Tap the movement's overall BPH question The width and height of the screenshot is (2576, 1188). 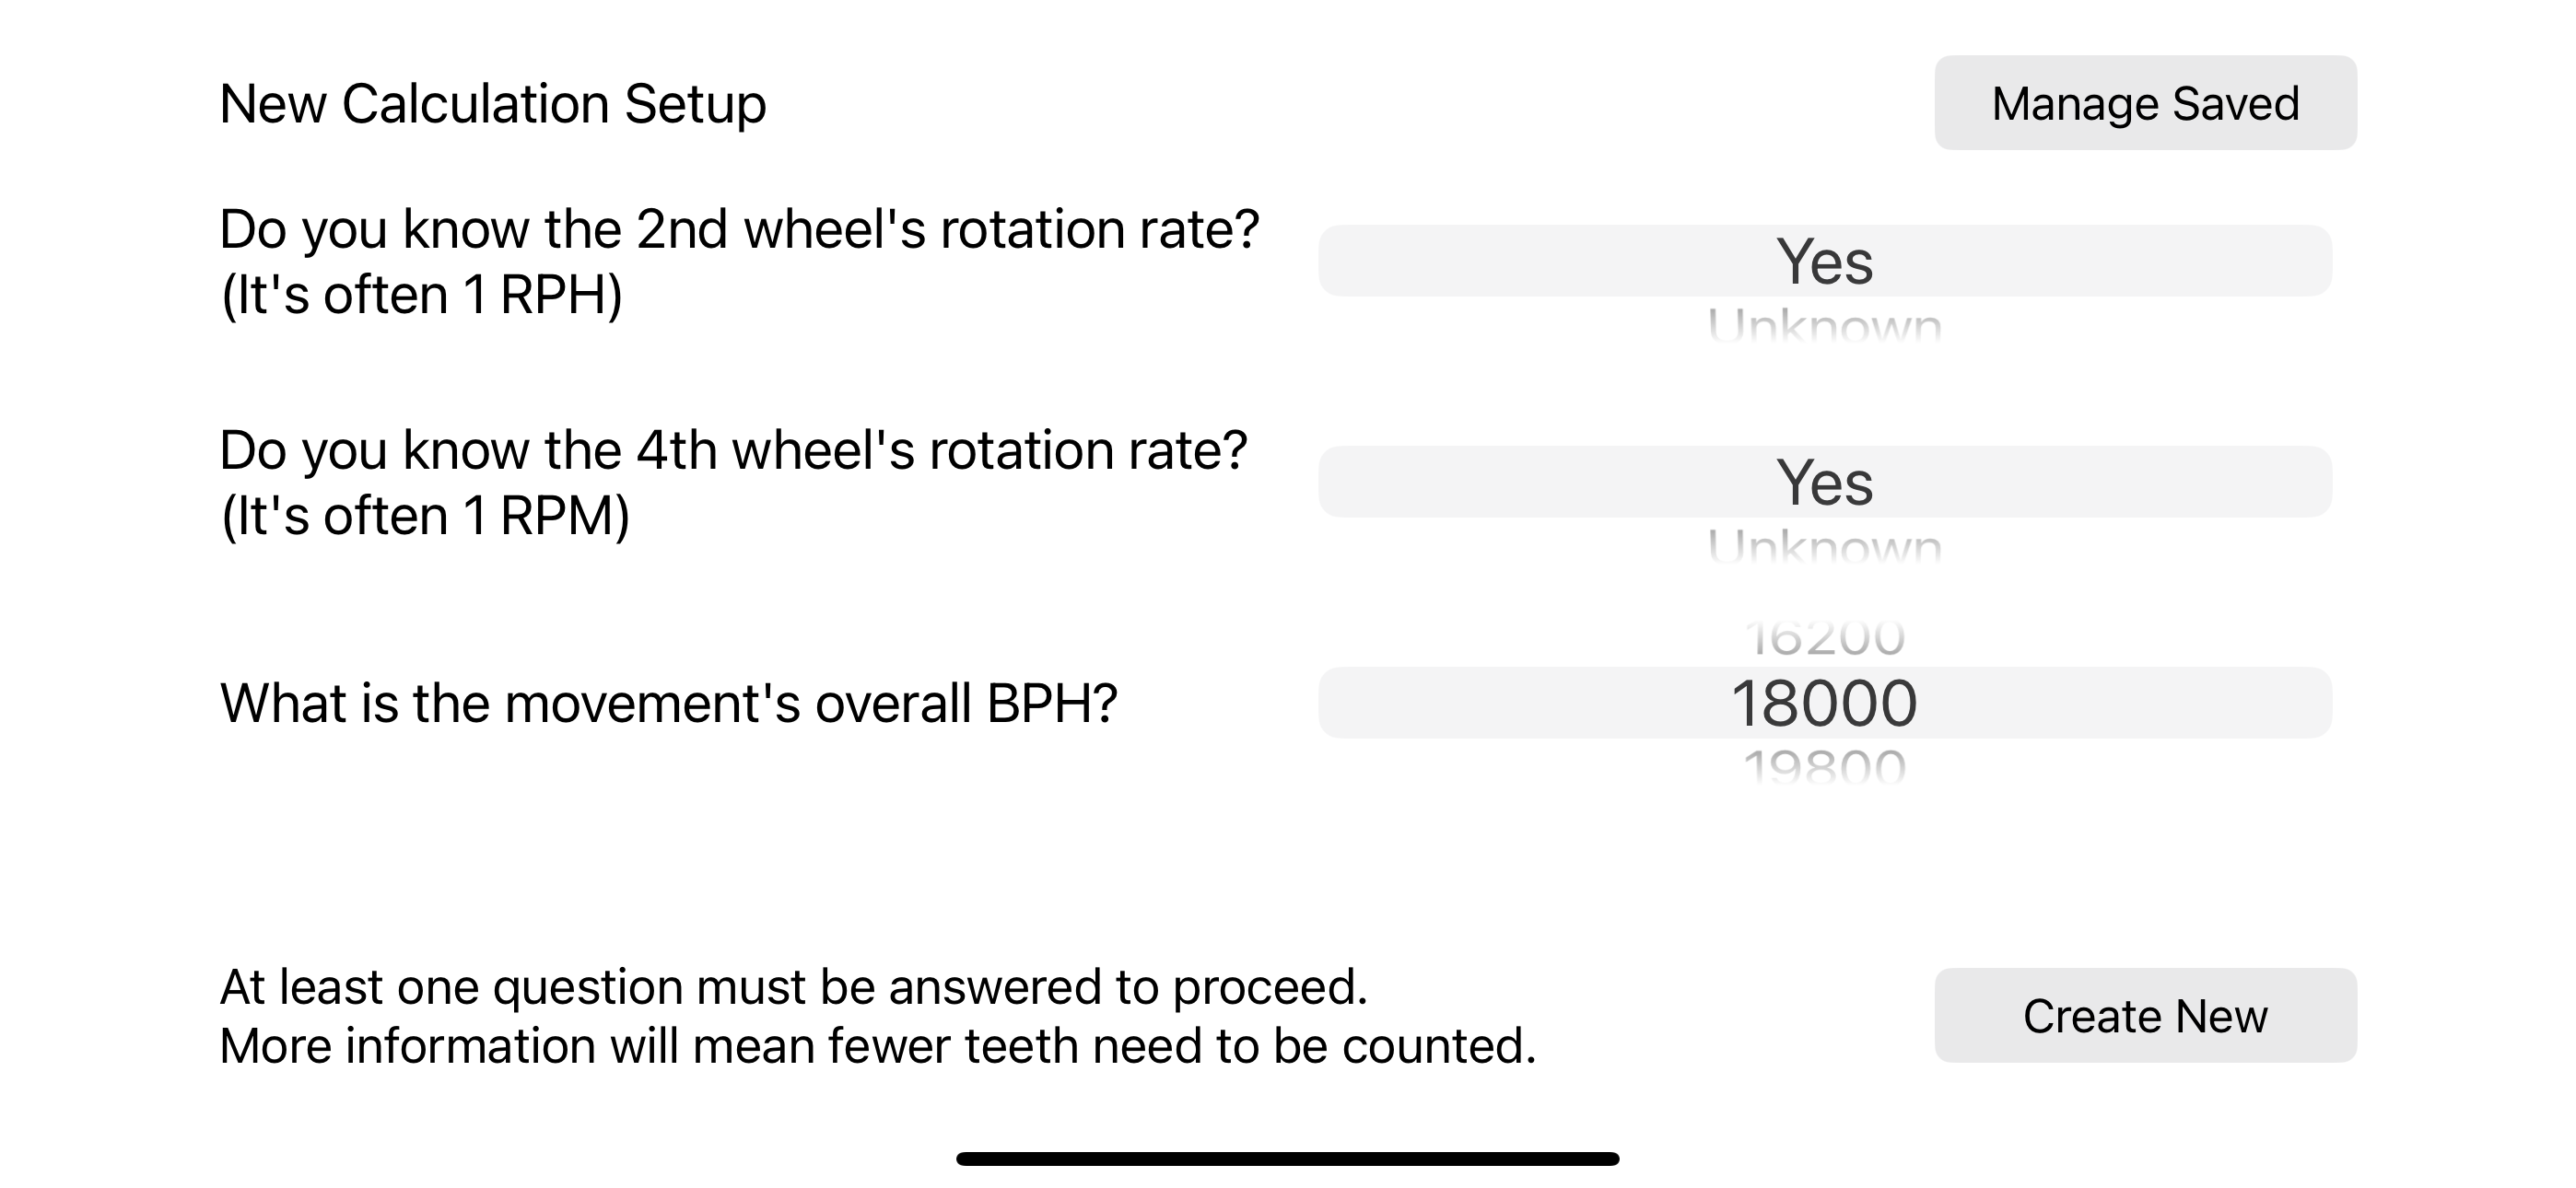tap(668, 703)
